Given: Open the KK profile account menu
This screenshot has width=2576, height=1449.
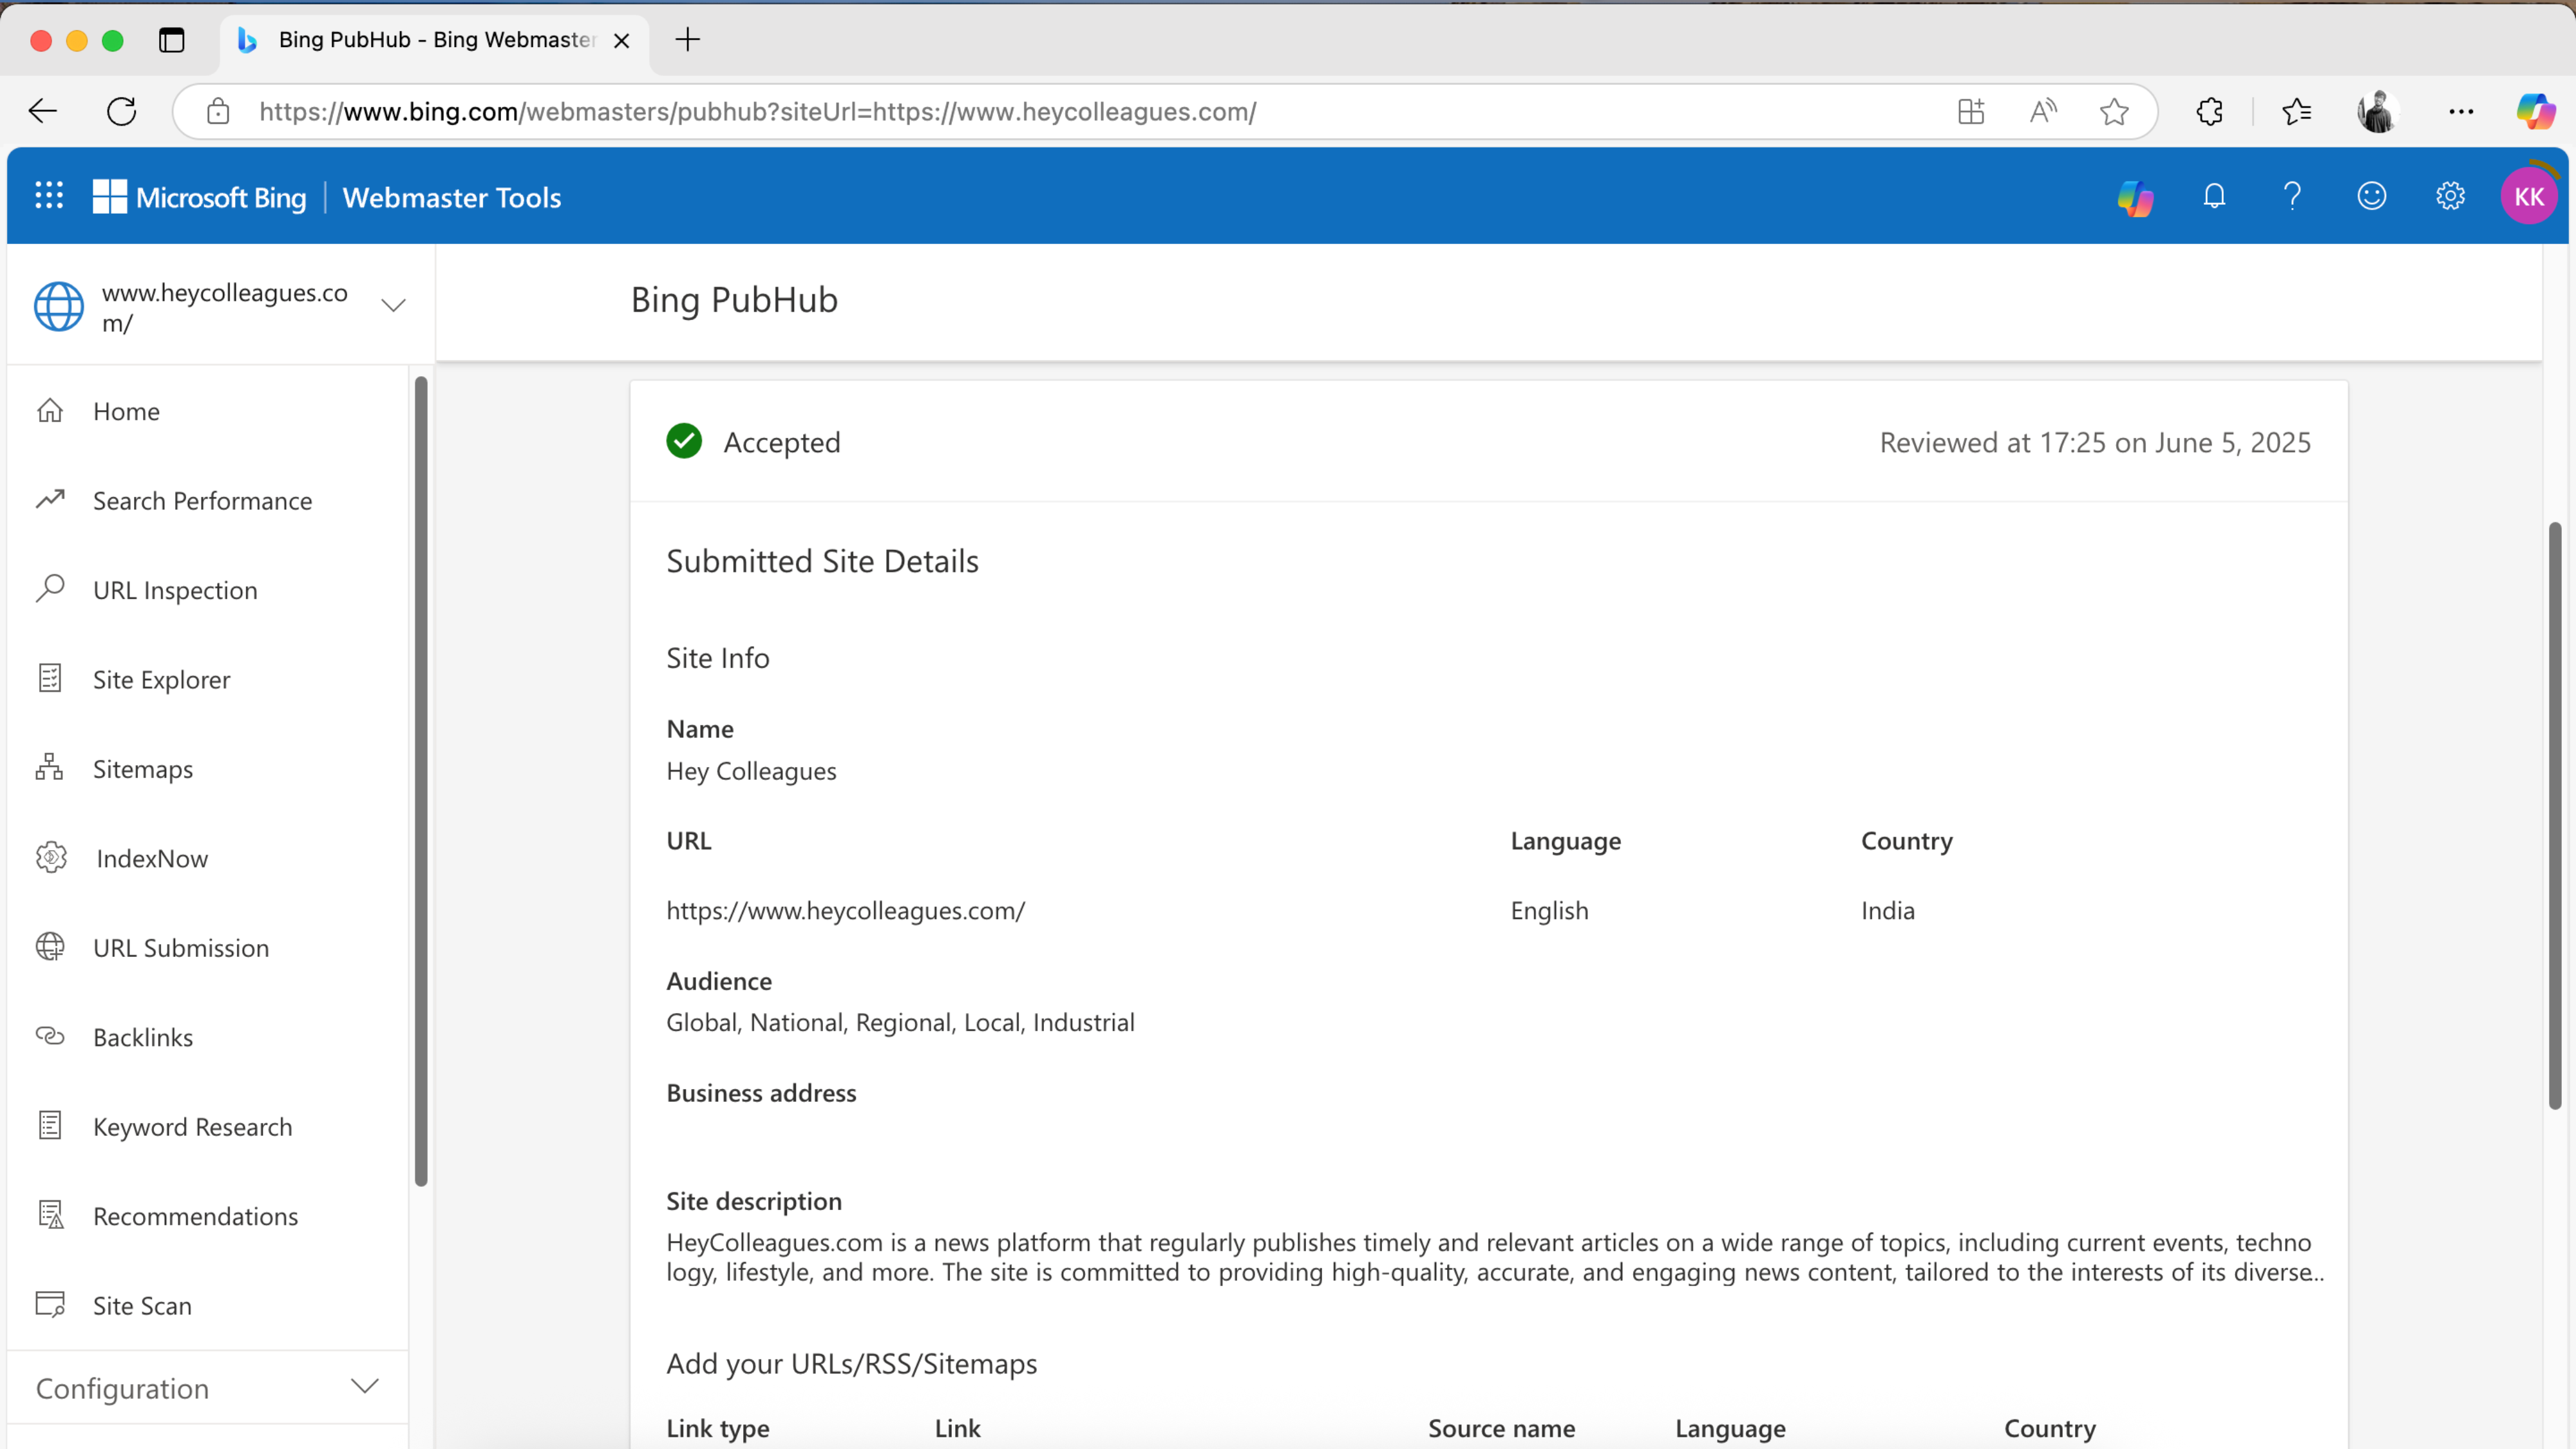Looking at the screenshot, I should point(2530,196).
